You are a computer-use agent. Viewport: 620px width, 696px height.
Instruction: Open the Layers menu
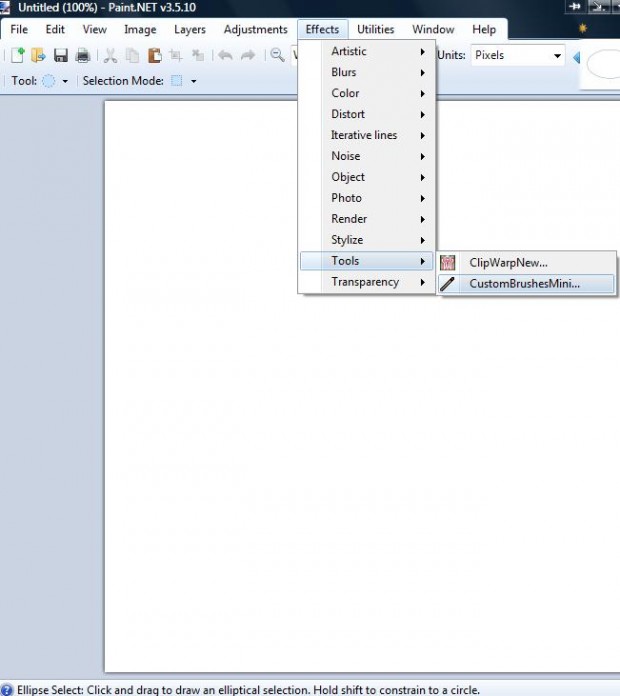pyautogui.click(x=190, y=29)
